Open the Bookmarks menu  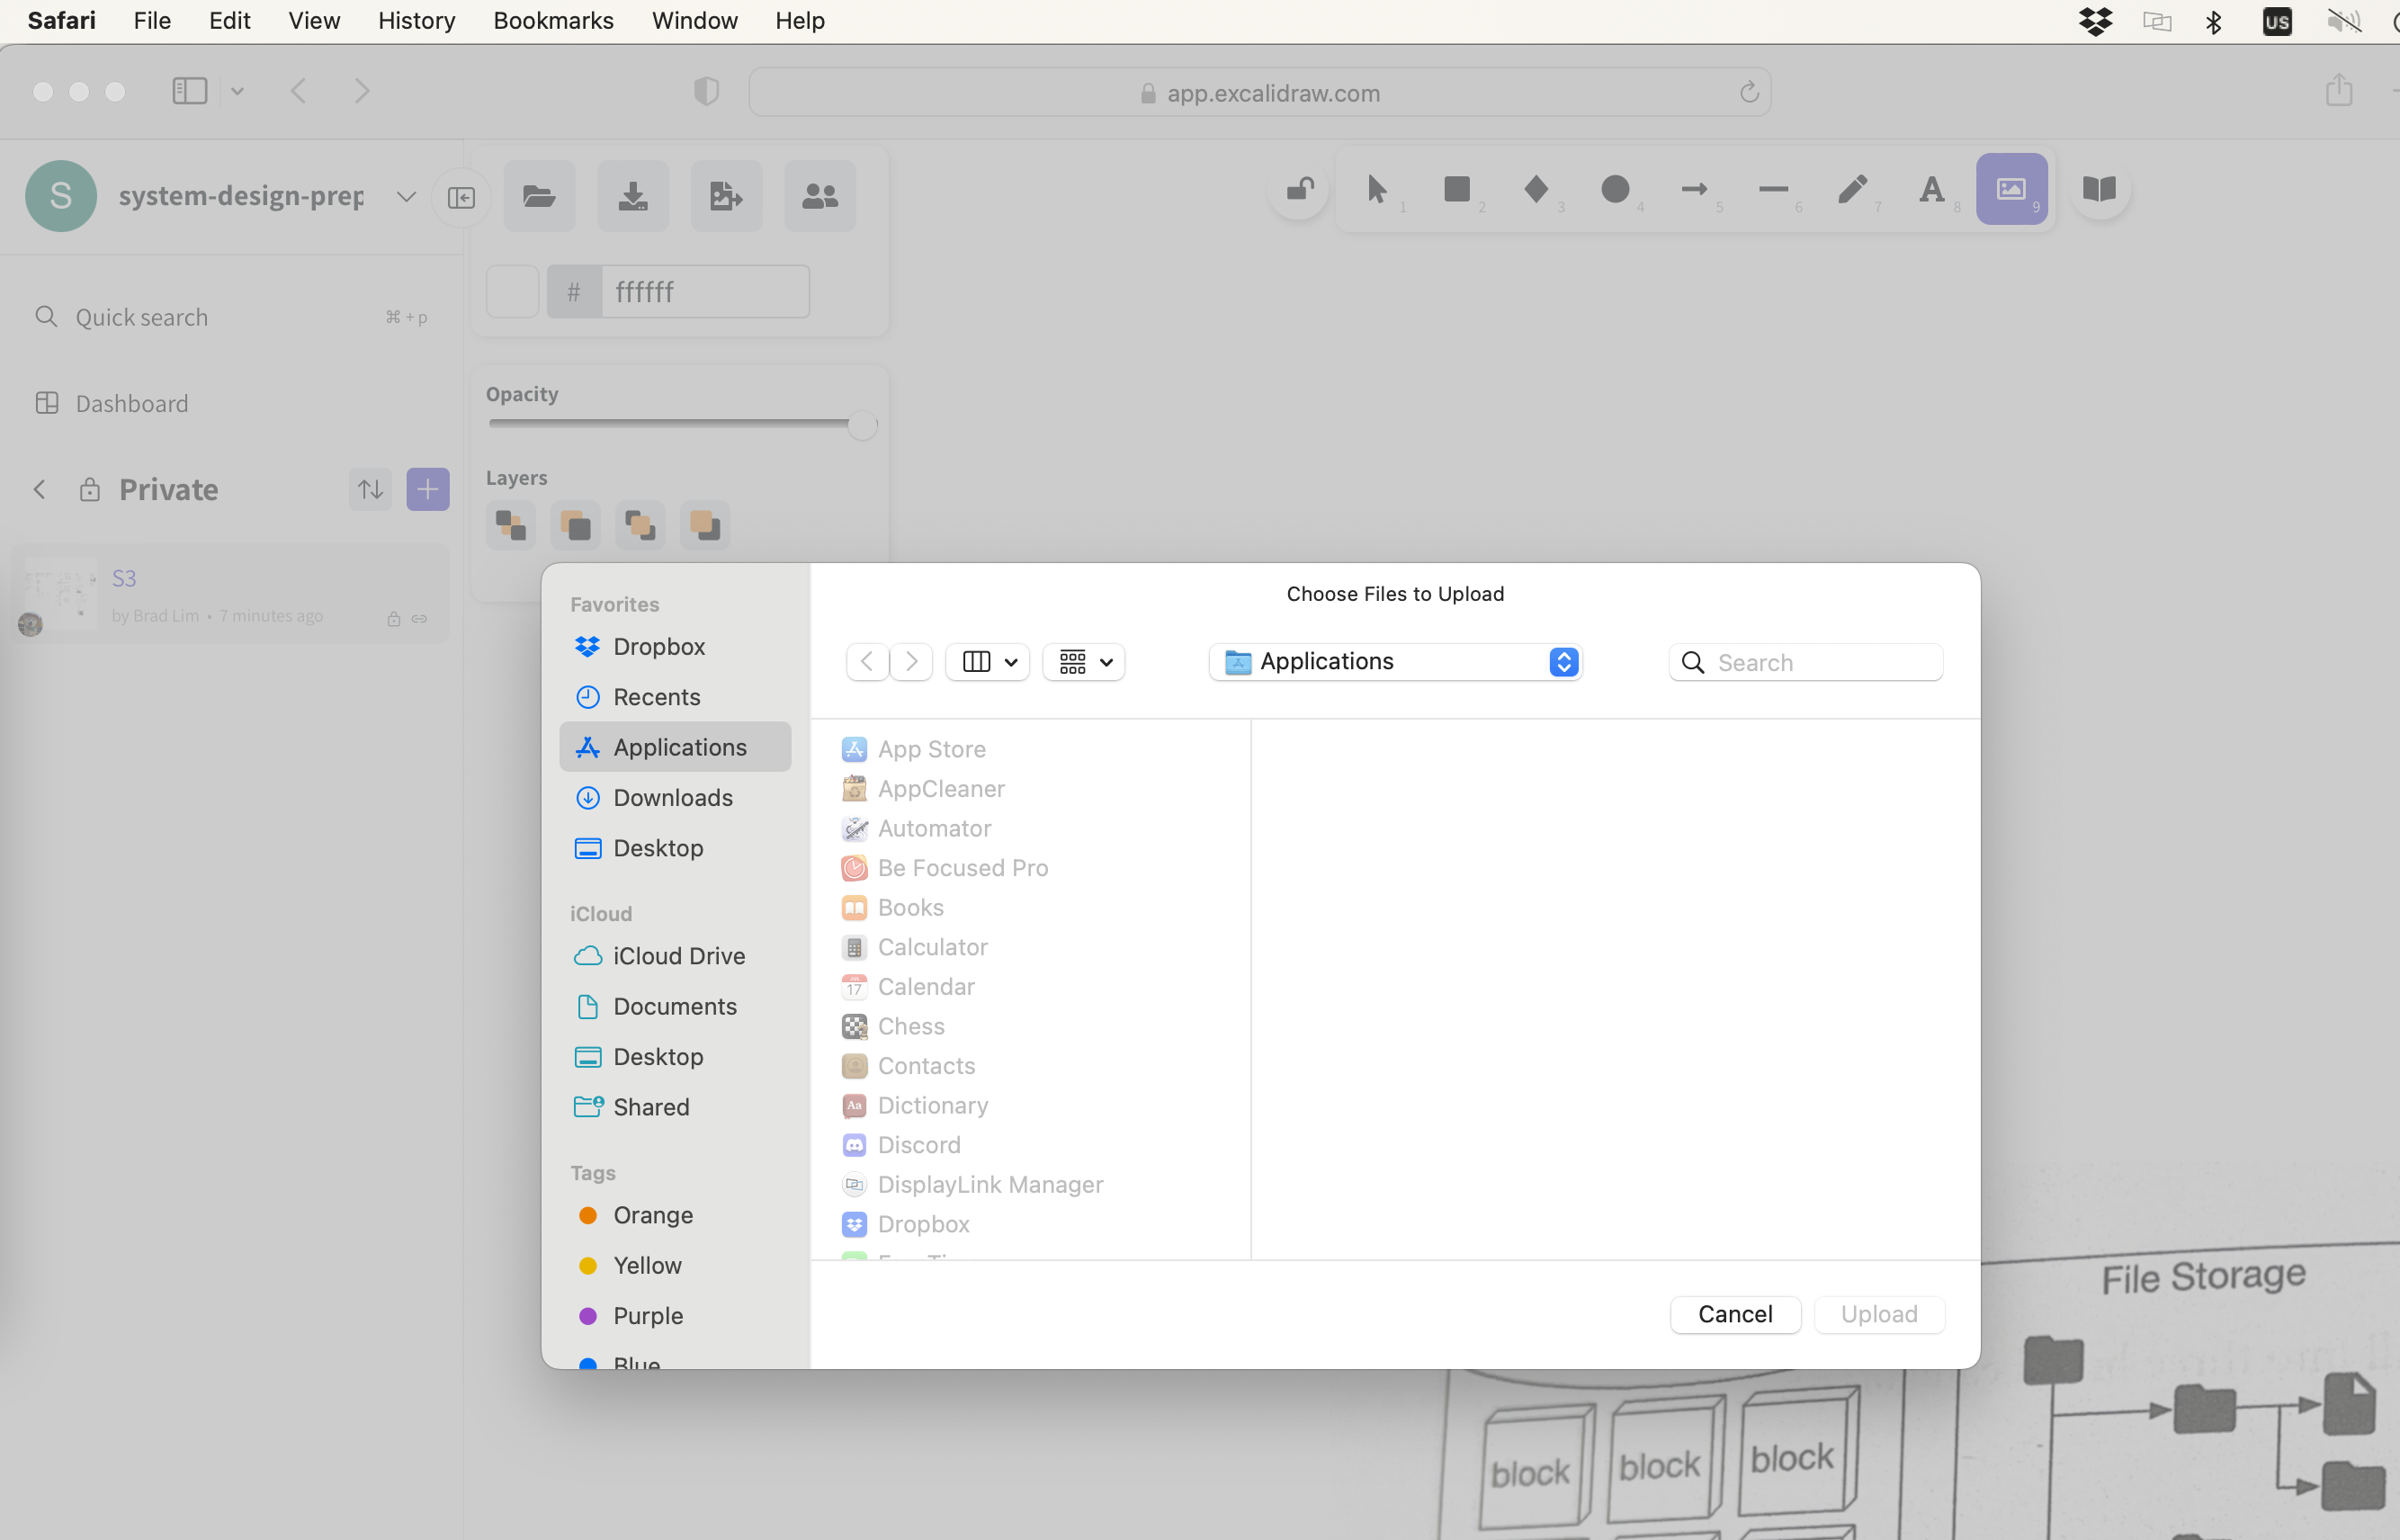[552, 20]
